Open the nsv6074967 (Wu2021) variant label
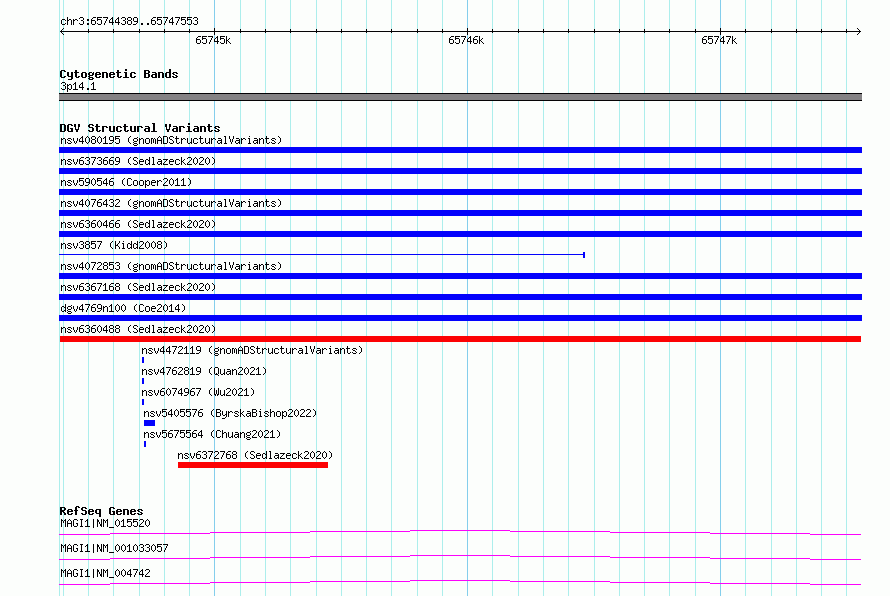 [x=198, y=392]
